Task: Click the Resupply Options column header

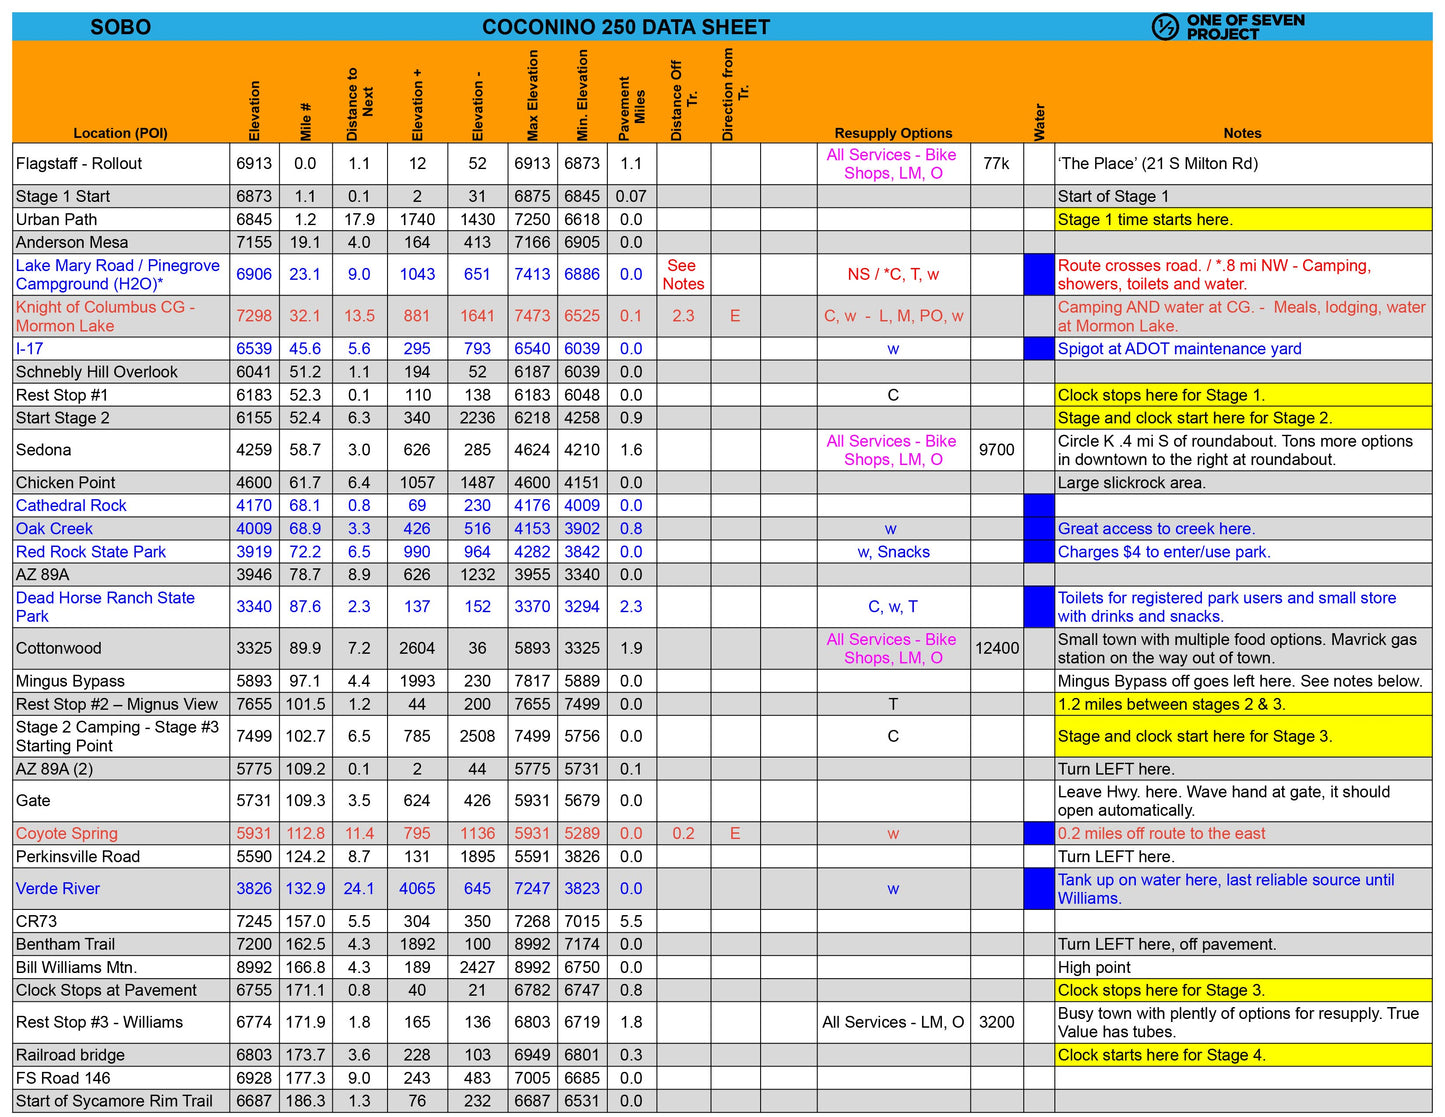Action: point(891,132)
